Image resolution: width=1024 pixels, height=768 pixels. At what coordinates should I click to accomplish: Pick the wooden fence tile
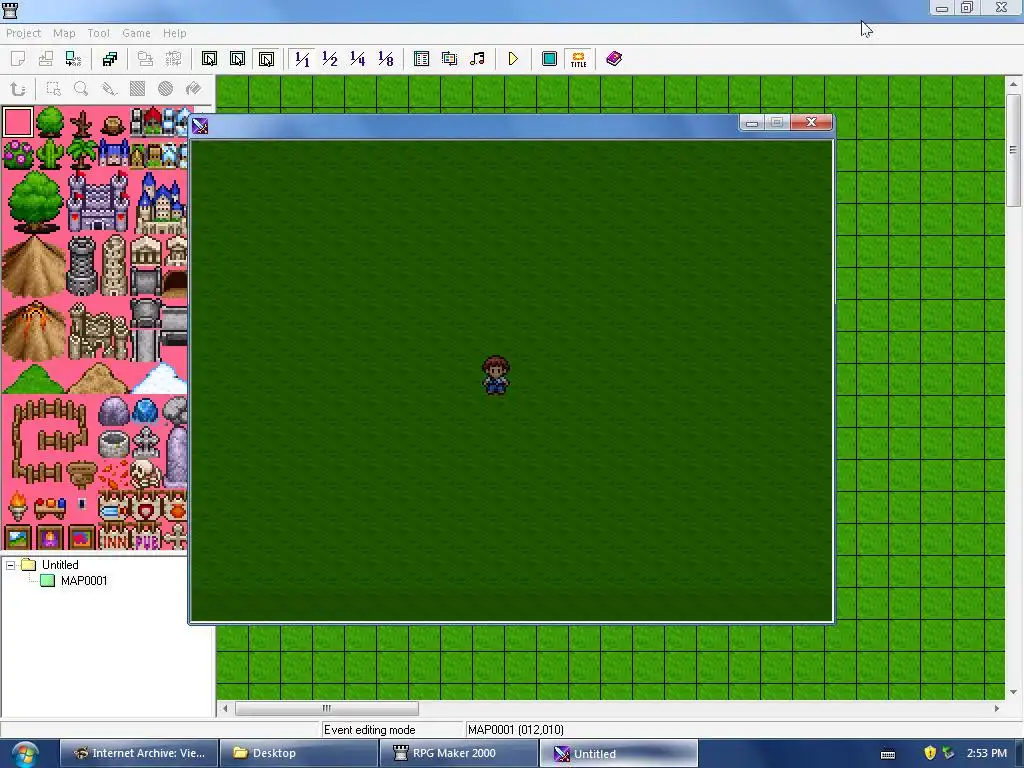(x=49, y=441)
